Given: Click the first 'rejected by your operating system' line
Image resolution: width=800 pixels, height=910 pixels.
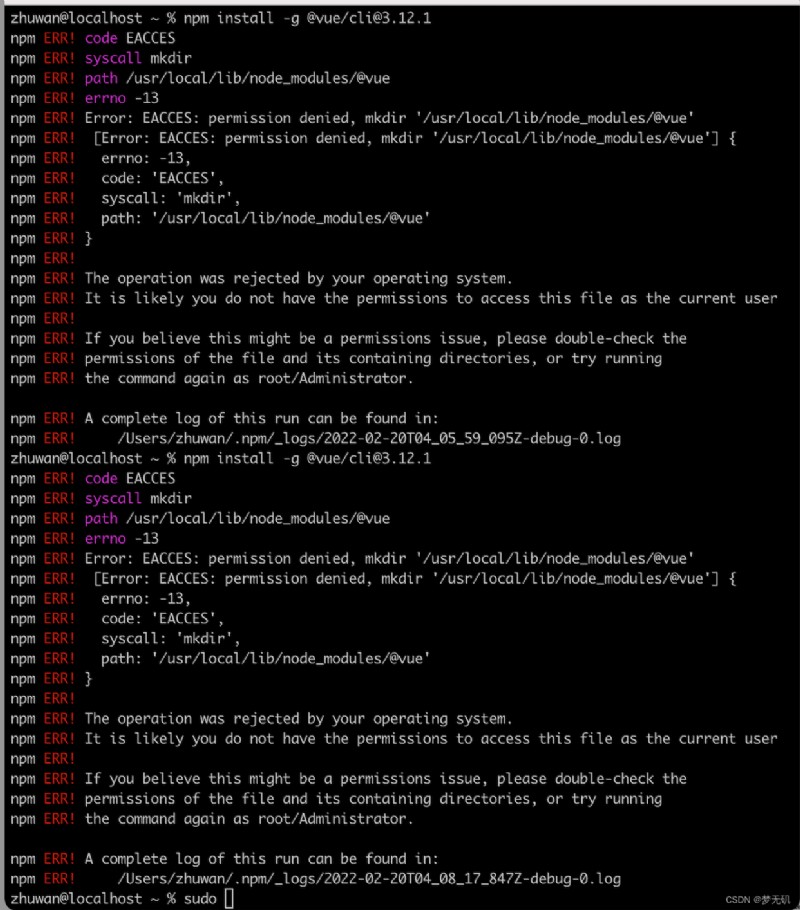Looking at the screenshot, I should pyautogui.click(x=298, y=279).
